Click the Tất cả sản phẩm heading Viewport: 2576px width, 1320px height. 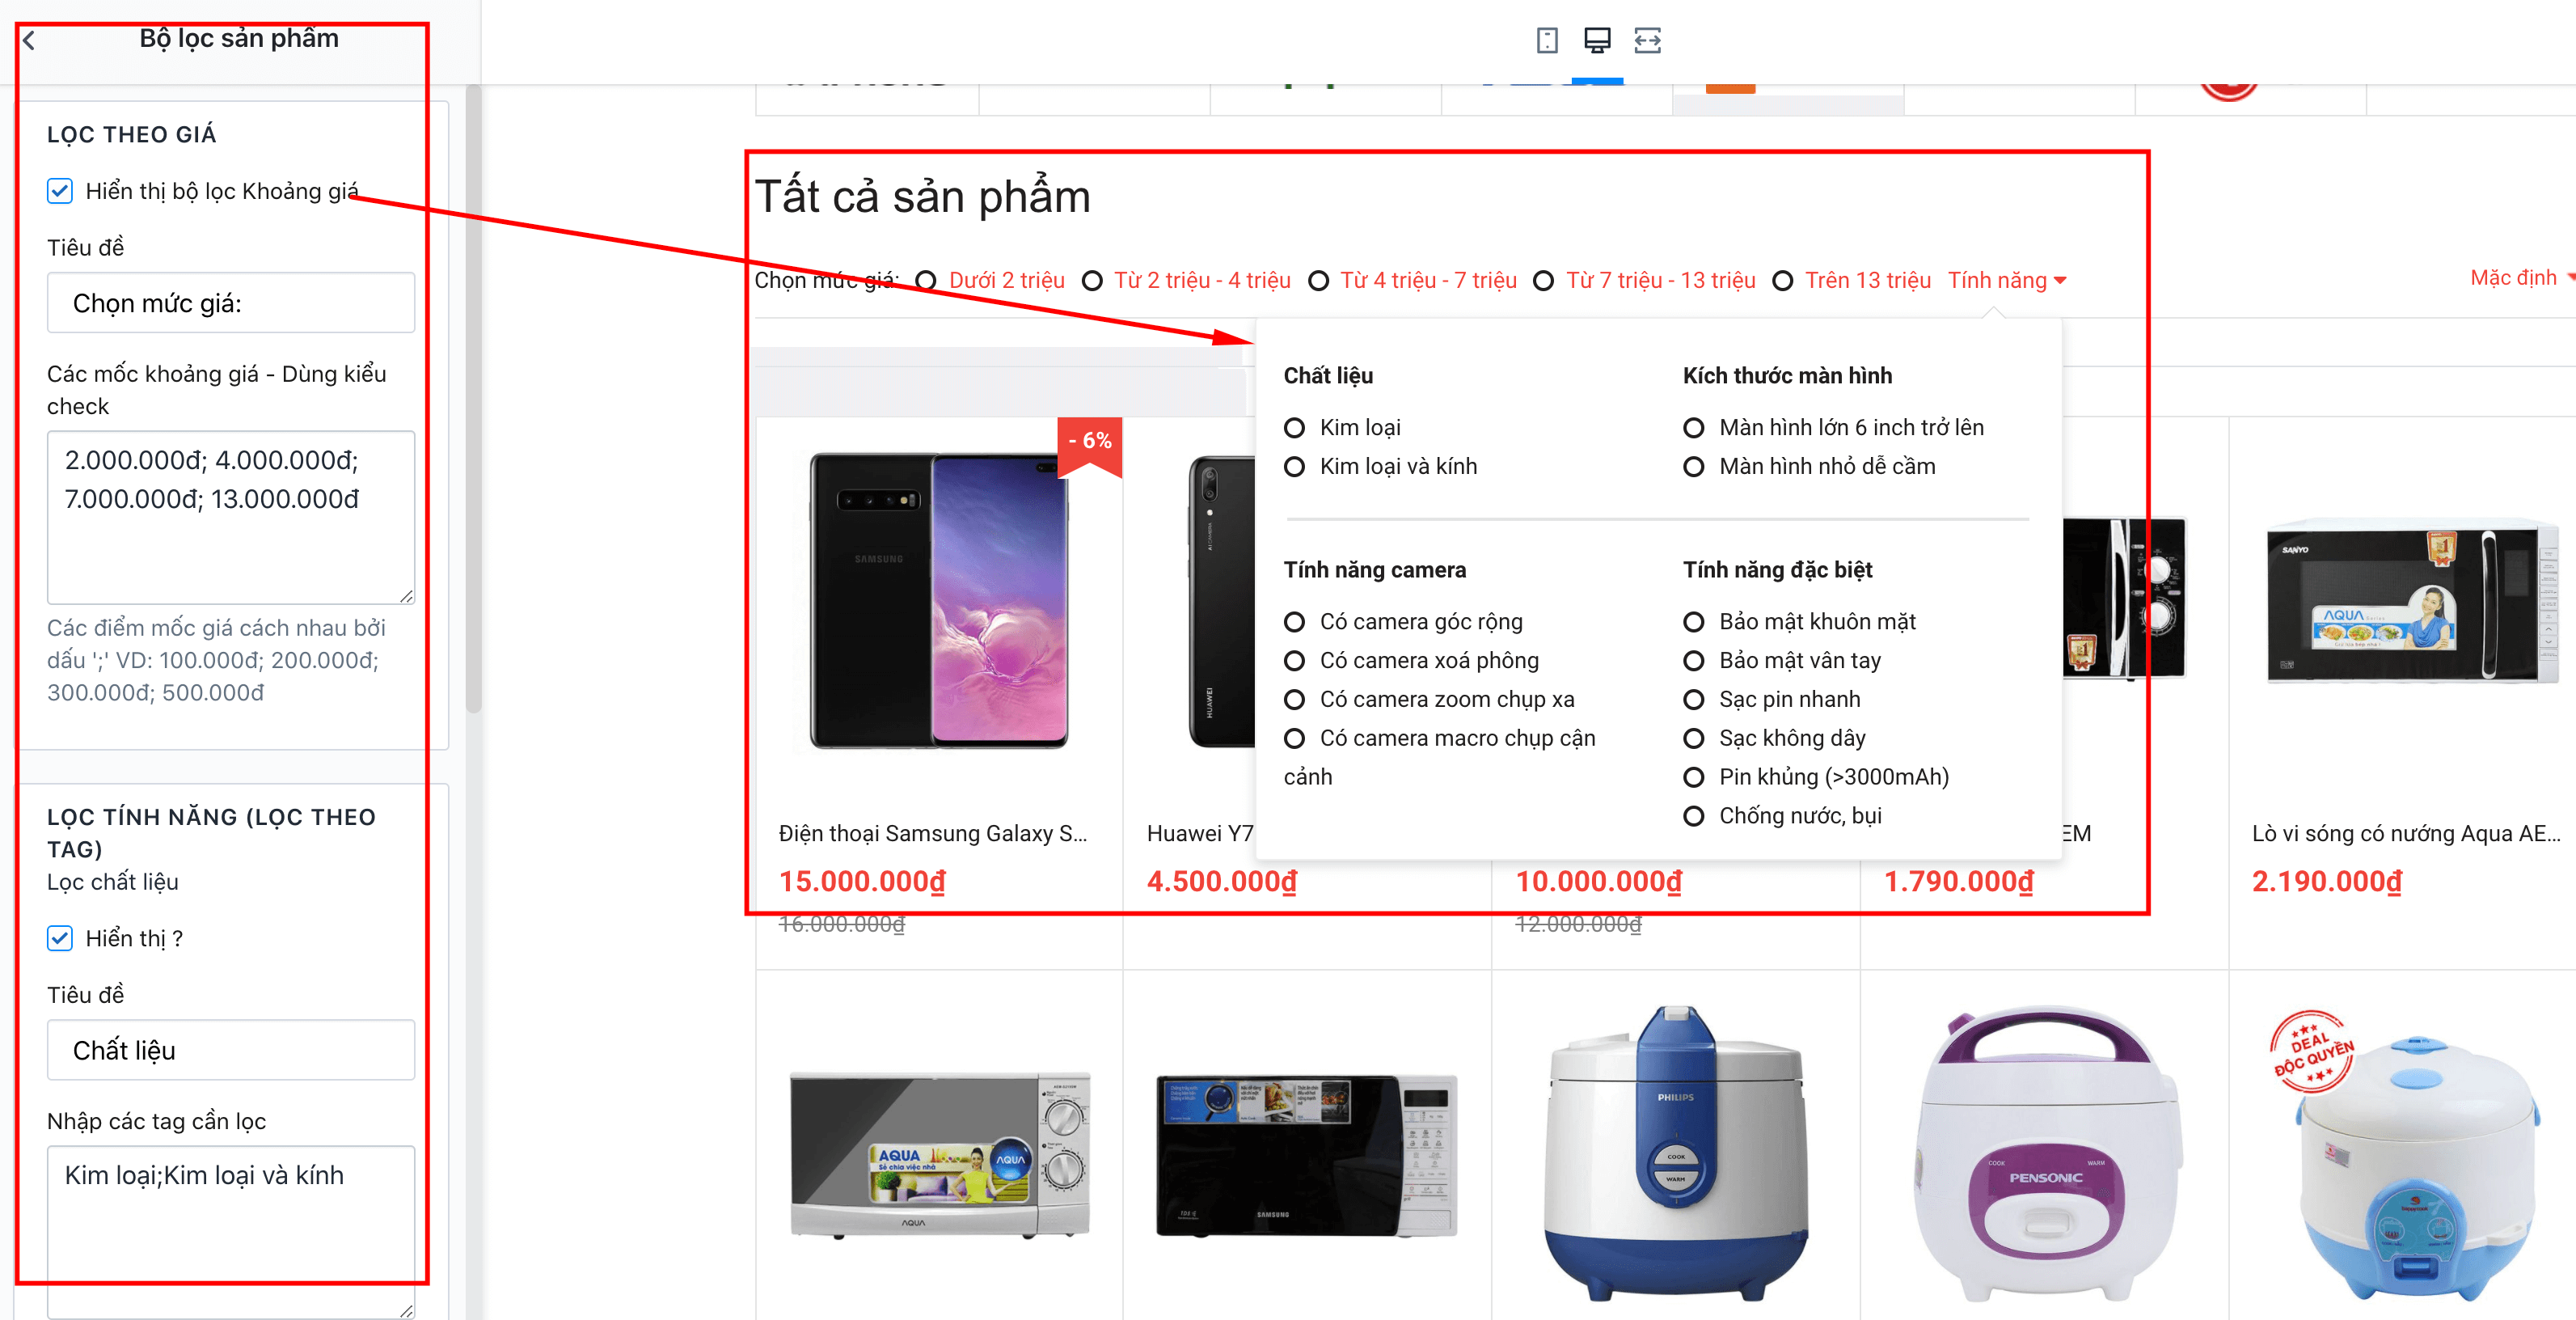tap(922, 196)
